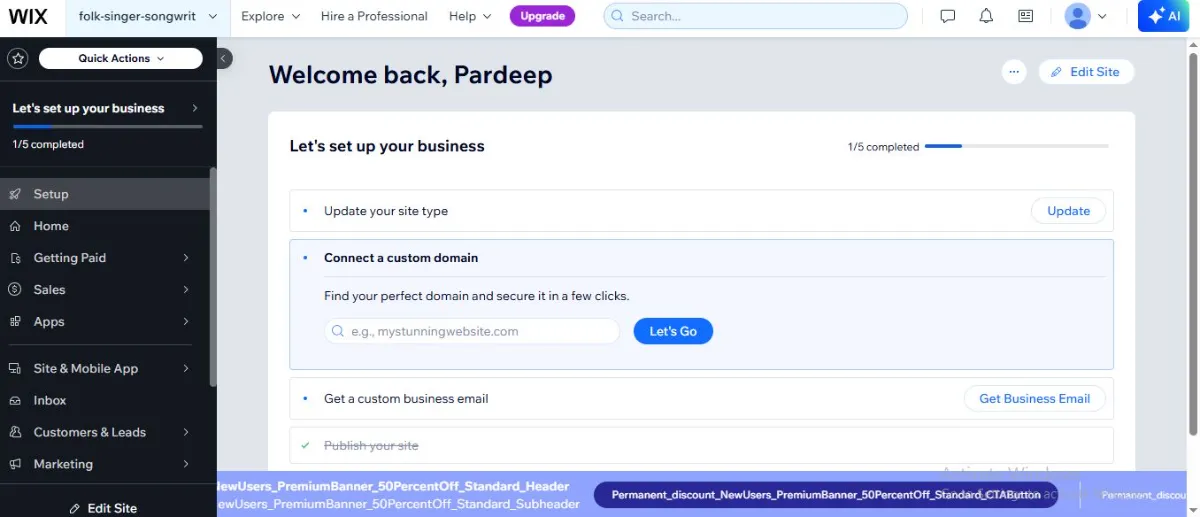Screen dimensions: 1200x517
Task: Click the Home icon in sidebar
Action: (15, 226)
